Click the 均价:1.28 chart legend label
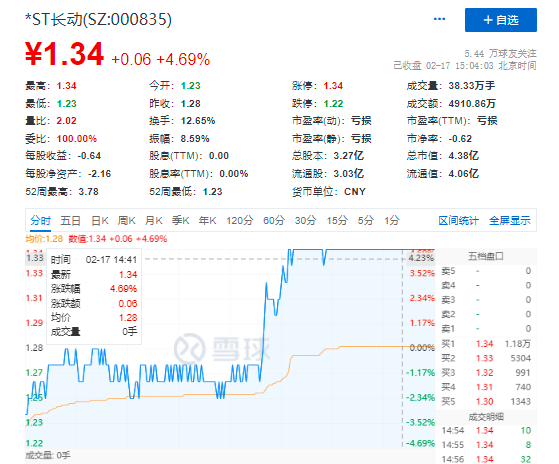This screenshot has width=559, height=464. tap(44, 239)
